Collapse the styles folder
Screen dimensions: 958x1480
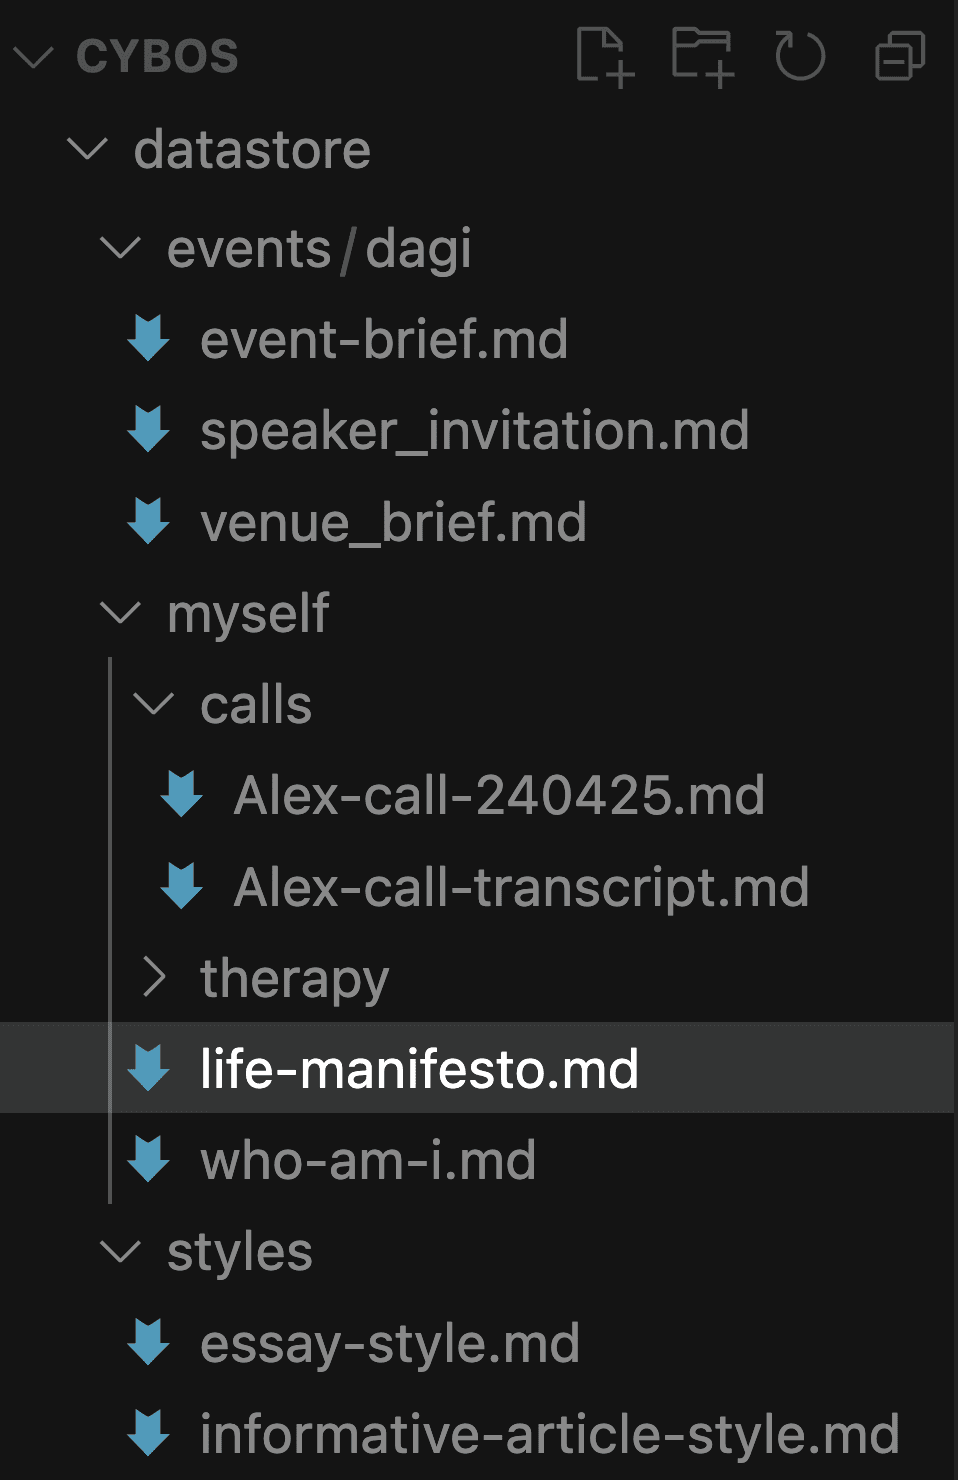pyautogui.click(x=121, y=1252)
